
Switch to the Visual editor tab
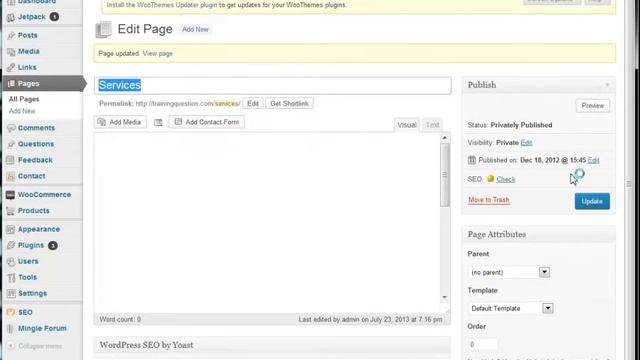click(407, 125)
